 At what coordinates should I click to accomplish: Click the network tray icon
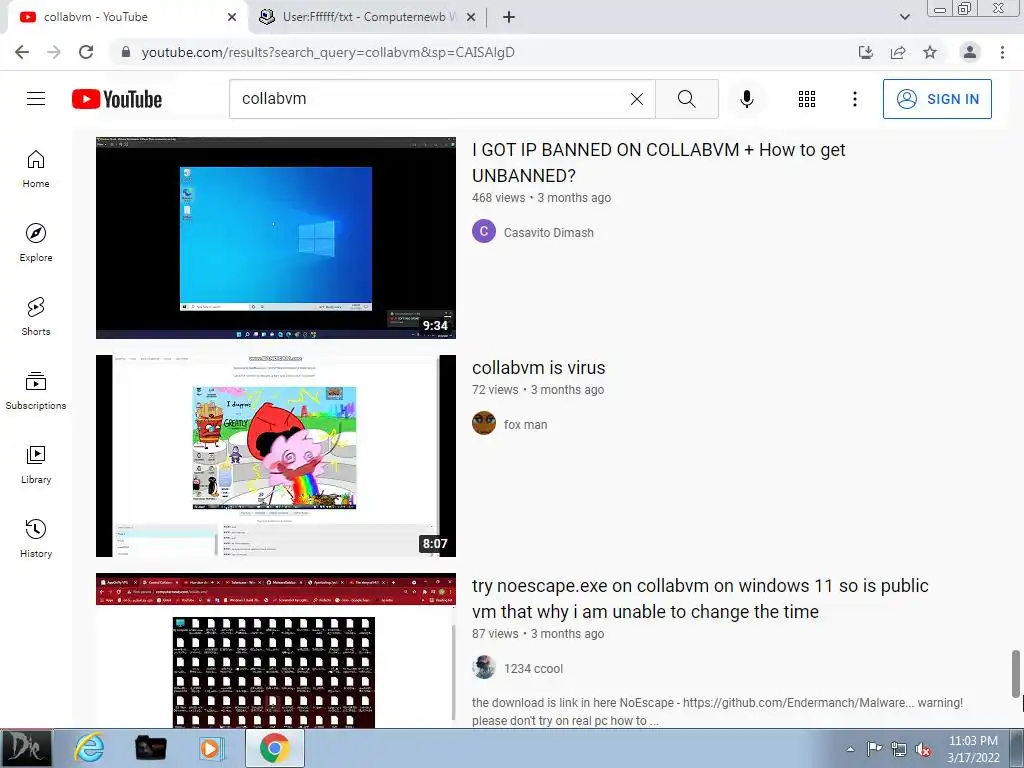(x=899, y=749)
